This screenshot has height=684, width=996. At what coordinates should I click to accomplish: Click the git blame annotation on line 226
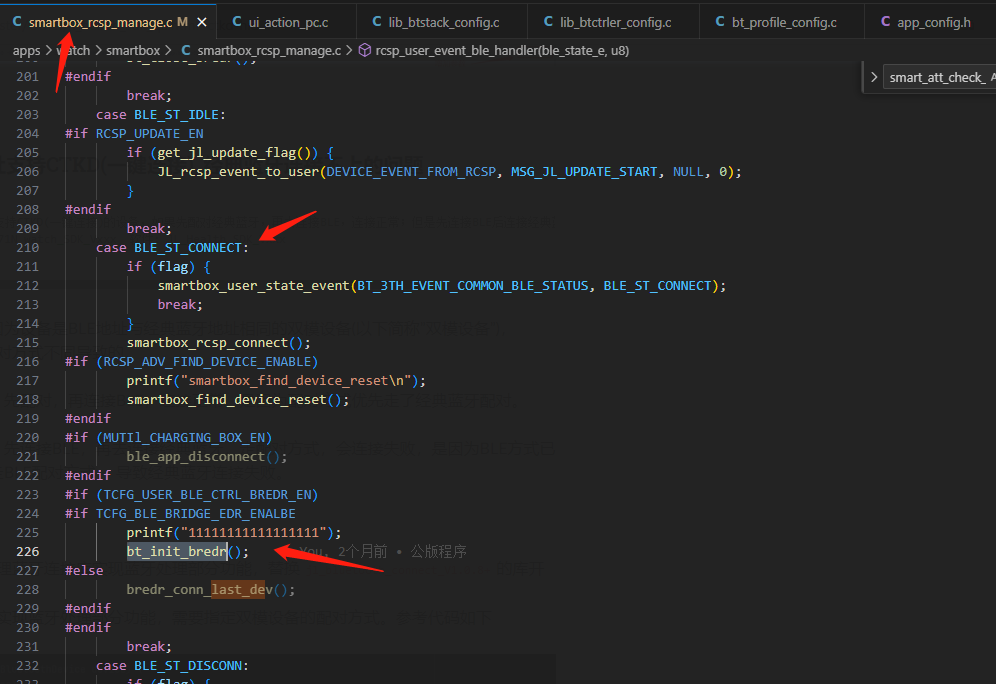pos(383,552)
